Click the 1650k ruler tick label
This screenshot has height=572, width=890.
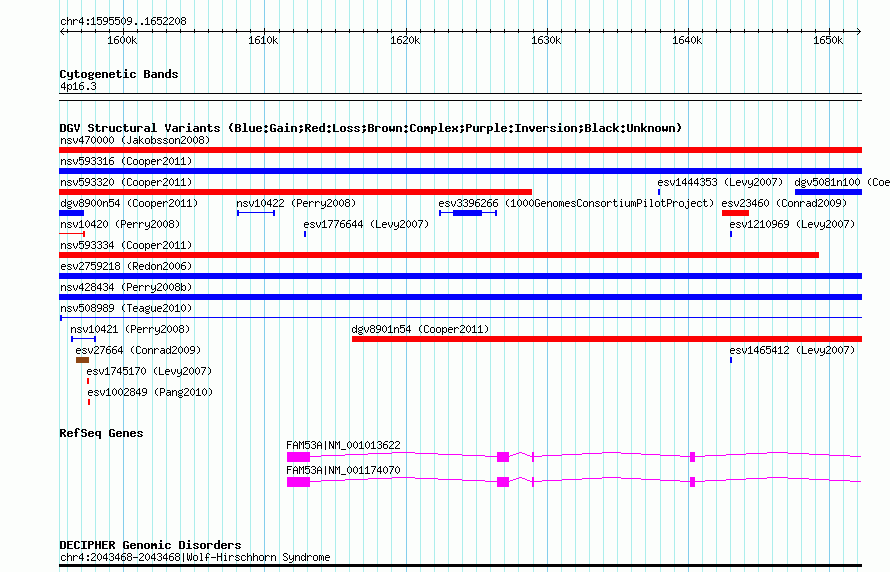828,40
